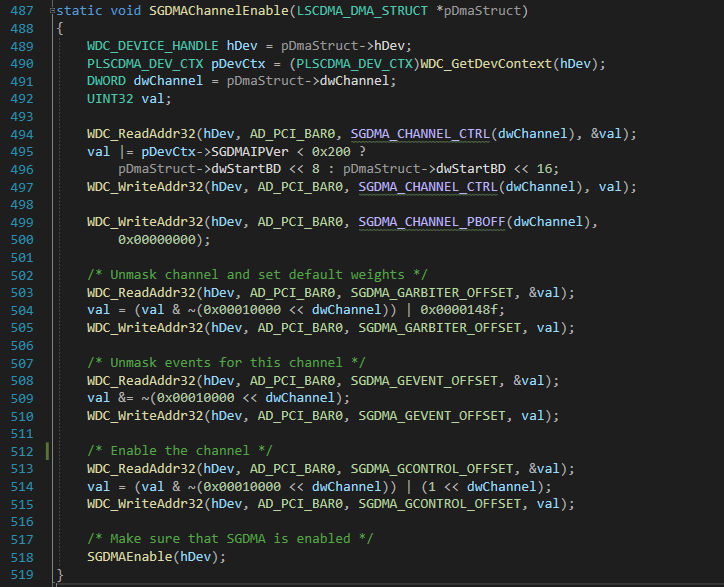The width and height of the screenshot is (724, 587).
Task: Click the 0x00010000 constant on line 509
Action: click(195, 398)
